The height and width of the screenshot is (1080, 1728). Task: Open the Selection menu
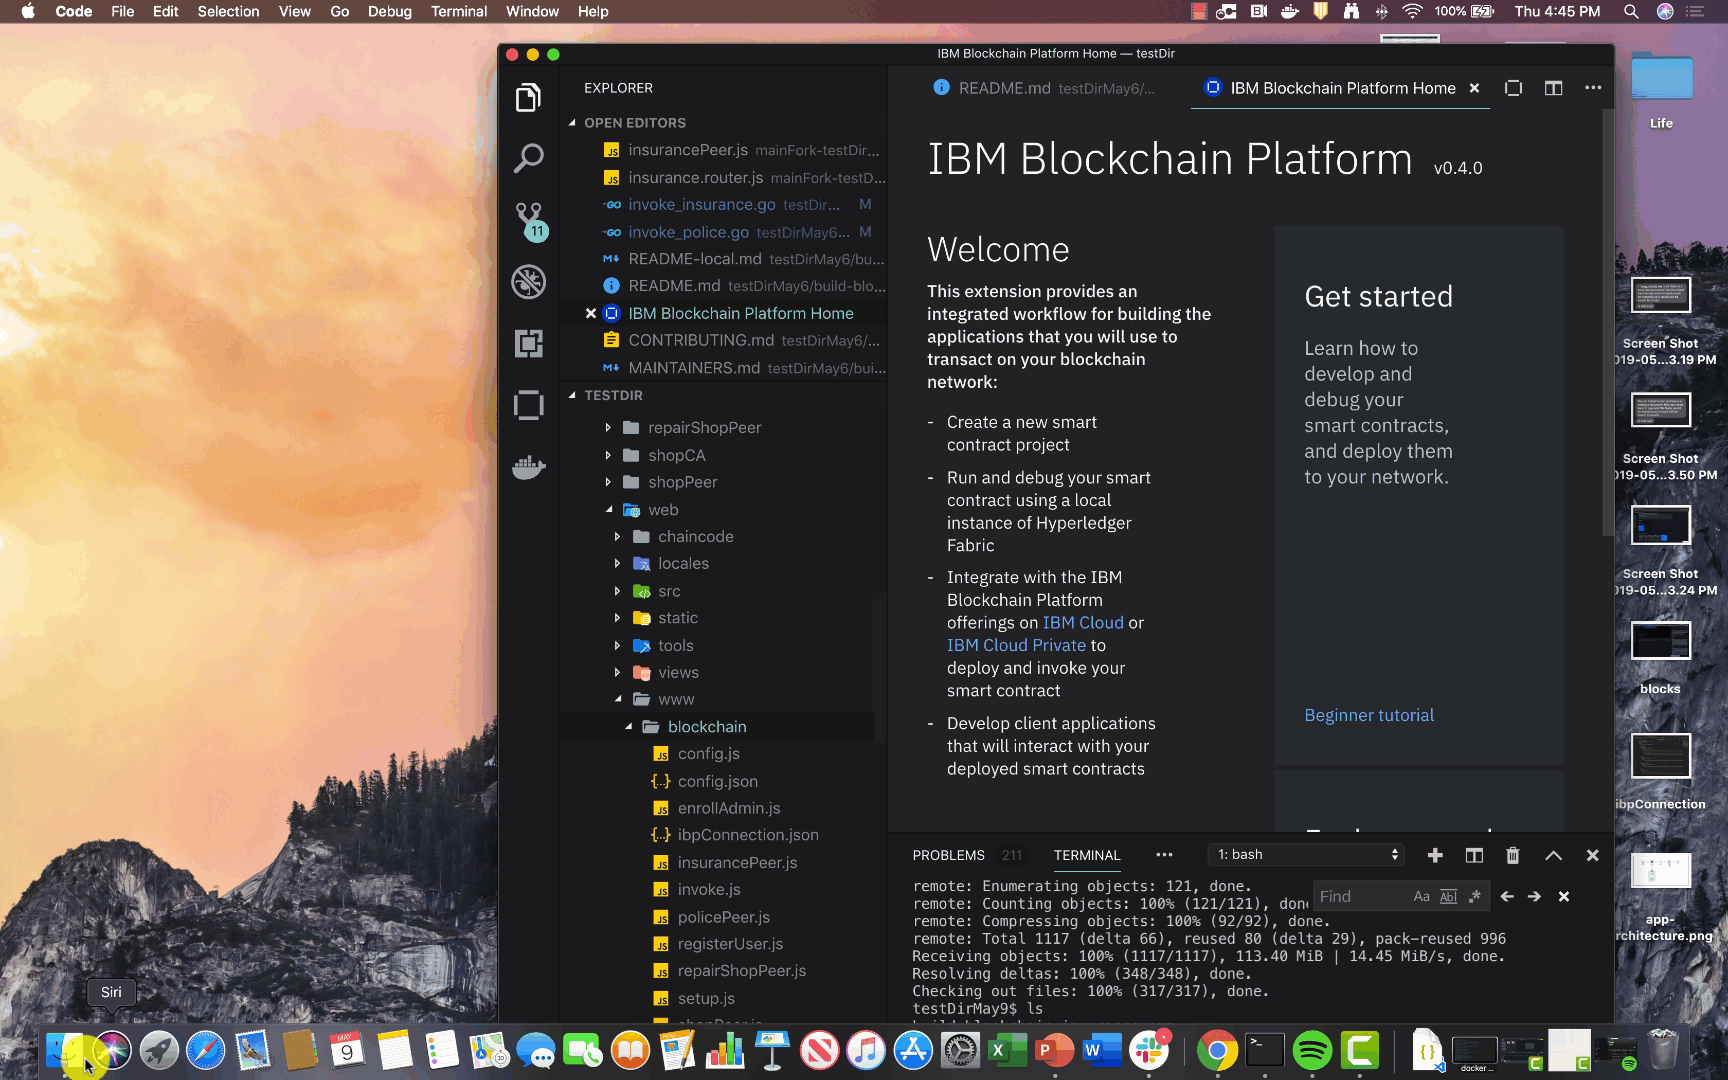[x=228, y=11]
